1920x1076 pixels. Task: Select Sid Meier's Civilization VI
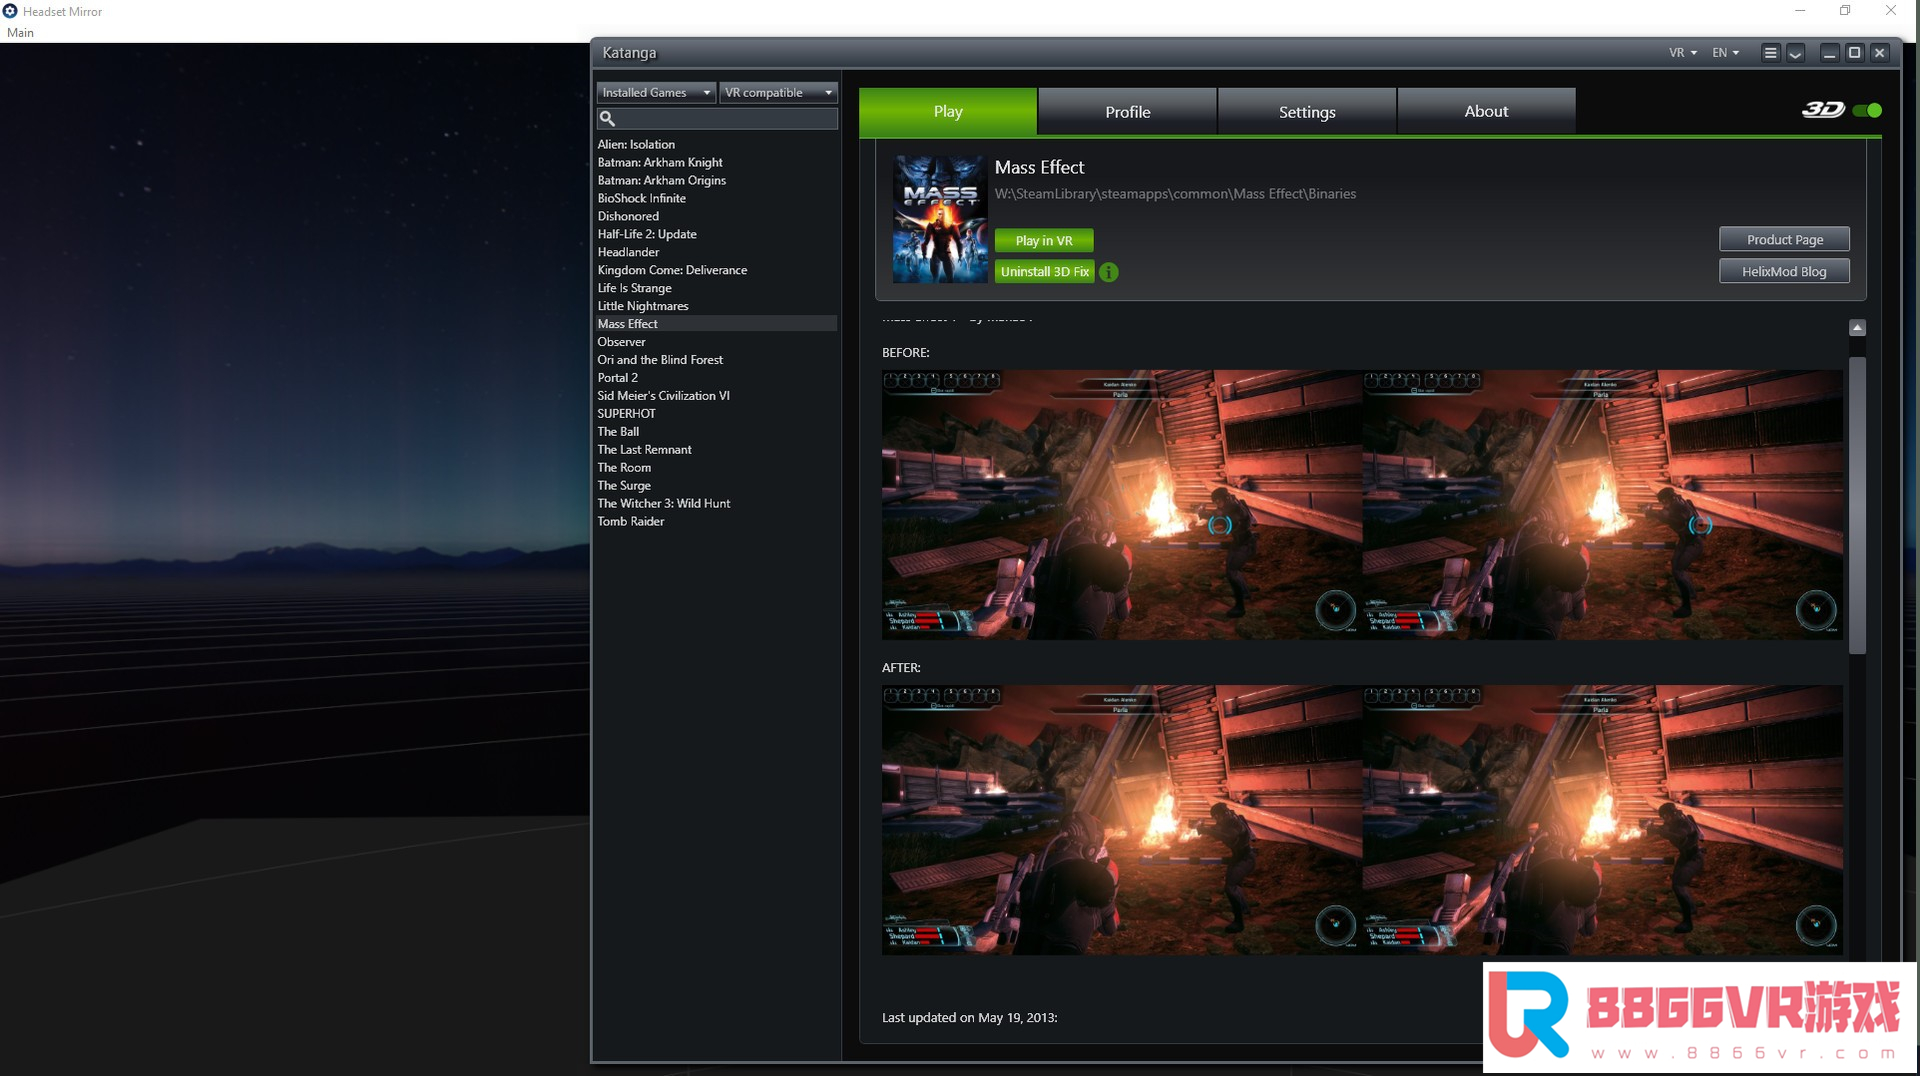coord(716,396)
